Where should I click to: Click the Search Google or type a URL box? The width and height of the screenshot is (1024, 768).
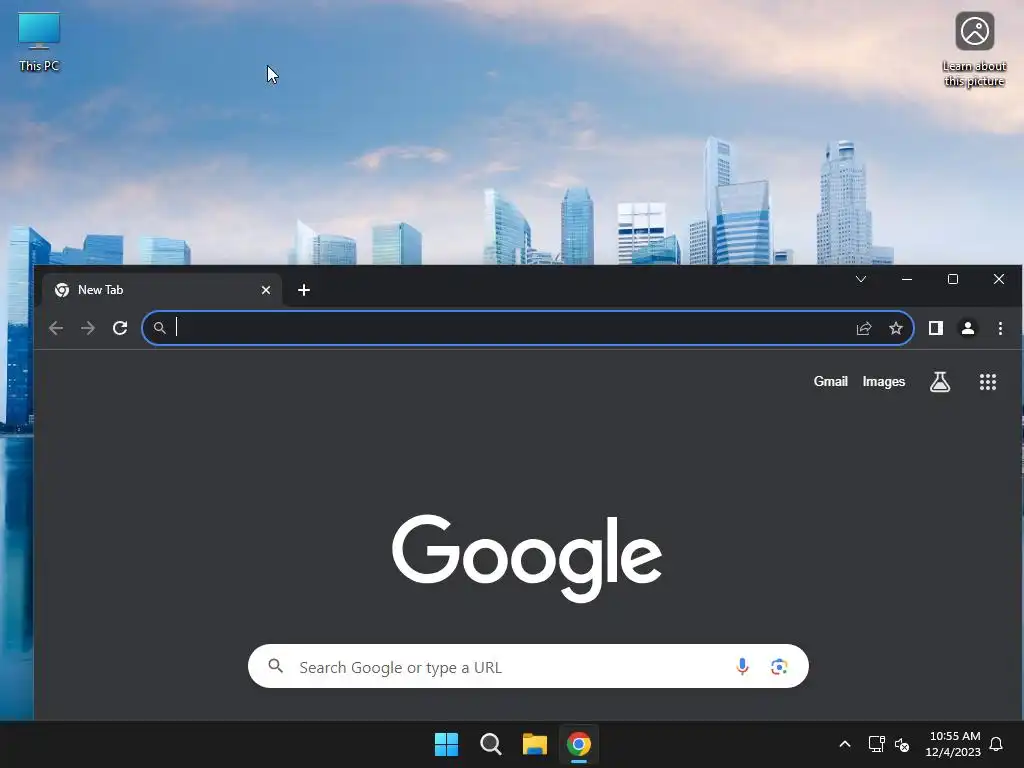click(x=528, y=666)
